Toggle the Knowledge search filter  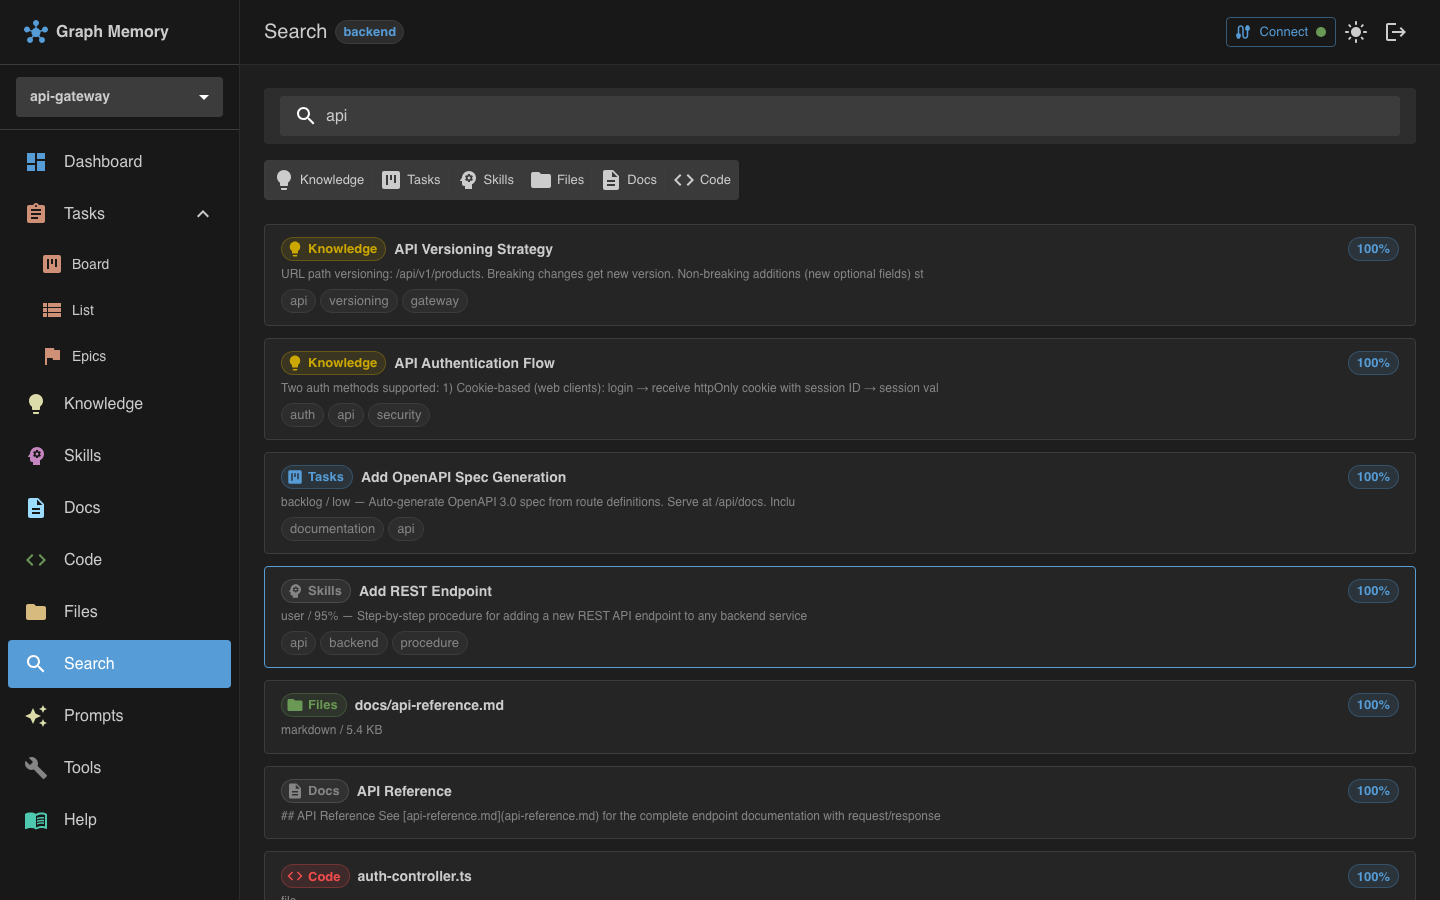click(x=320, y=180)
